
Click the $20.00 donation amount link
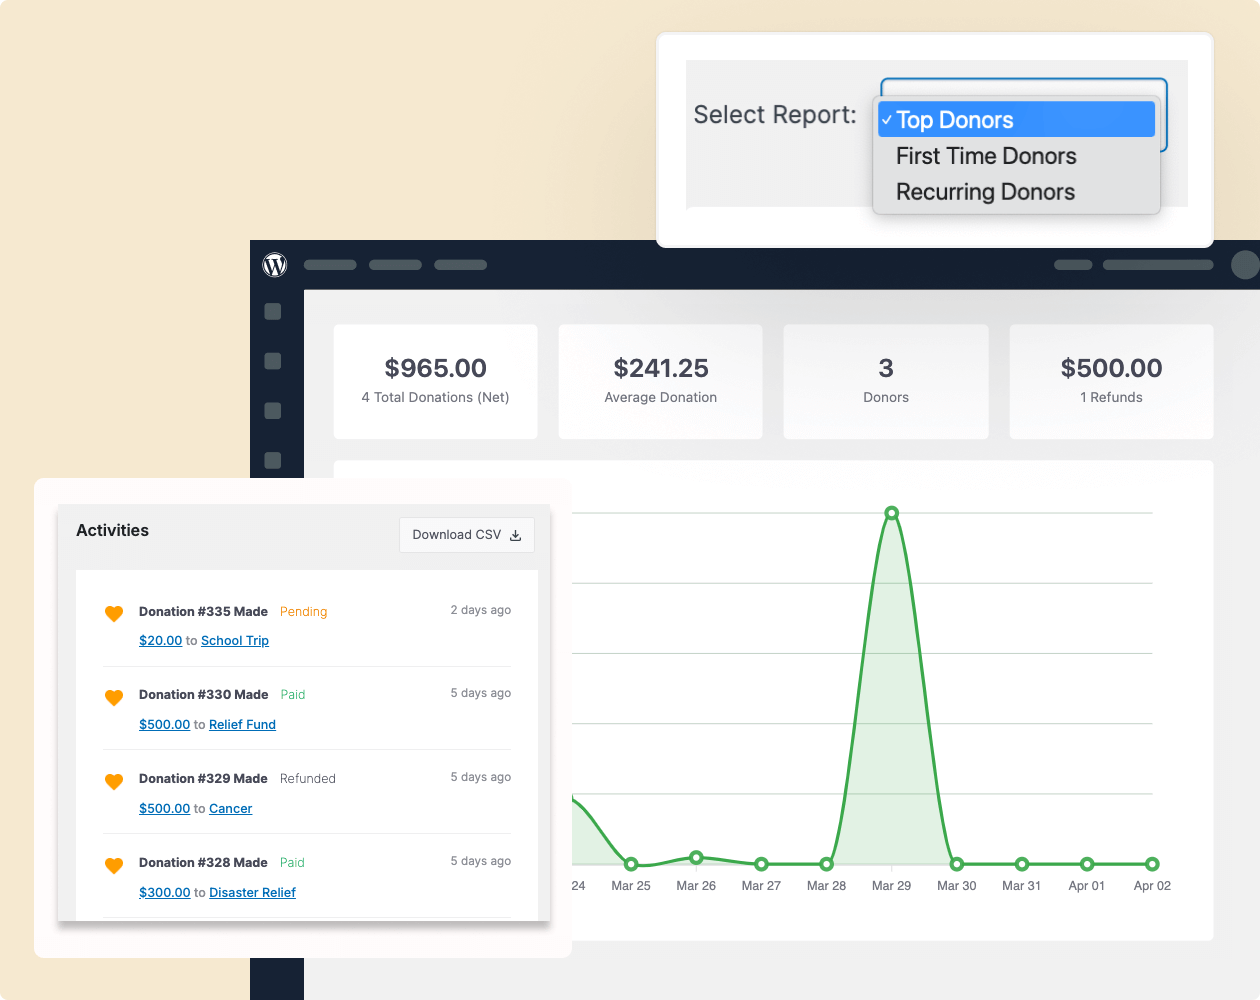click(160, 641)
